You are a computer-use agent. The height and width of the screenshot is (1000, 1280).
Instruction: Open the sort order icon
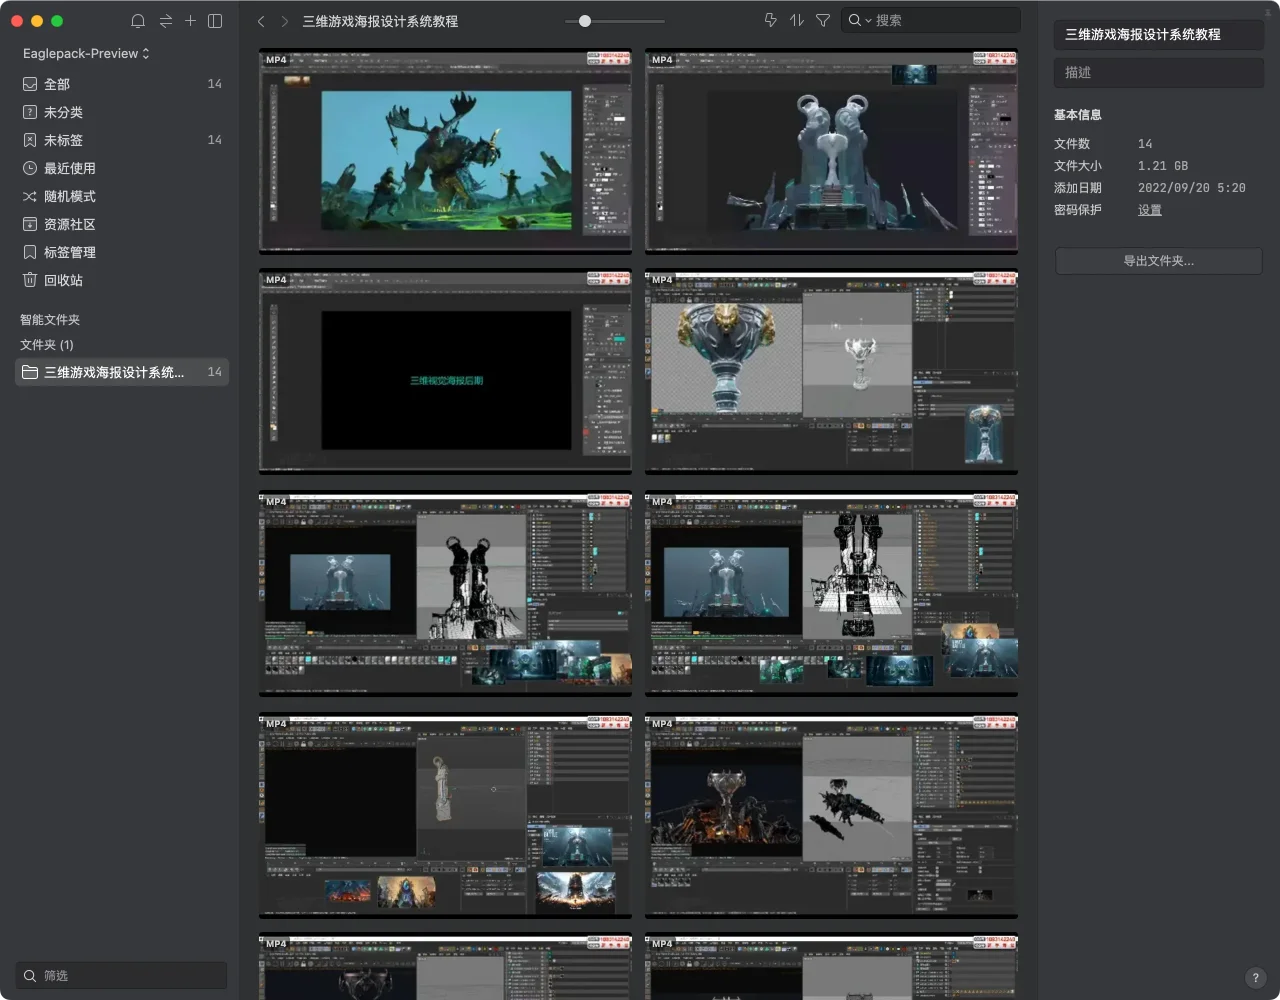[x=796, y=20]
